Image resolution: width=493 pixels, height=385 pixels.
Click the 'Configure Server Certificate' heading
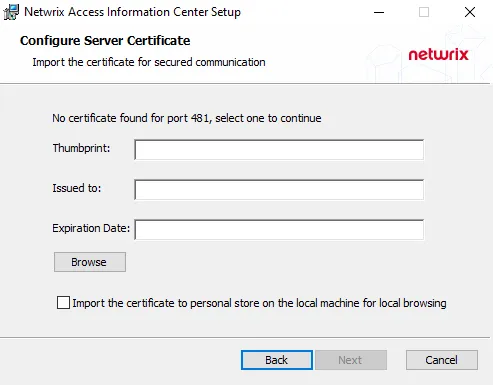click(x=105, y=41)
